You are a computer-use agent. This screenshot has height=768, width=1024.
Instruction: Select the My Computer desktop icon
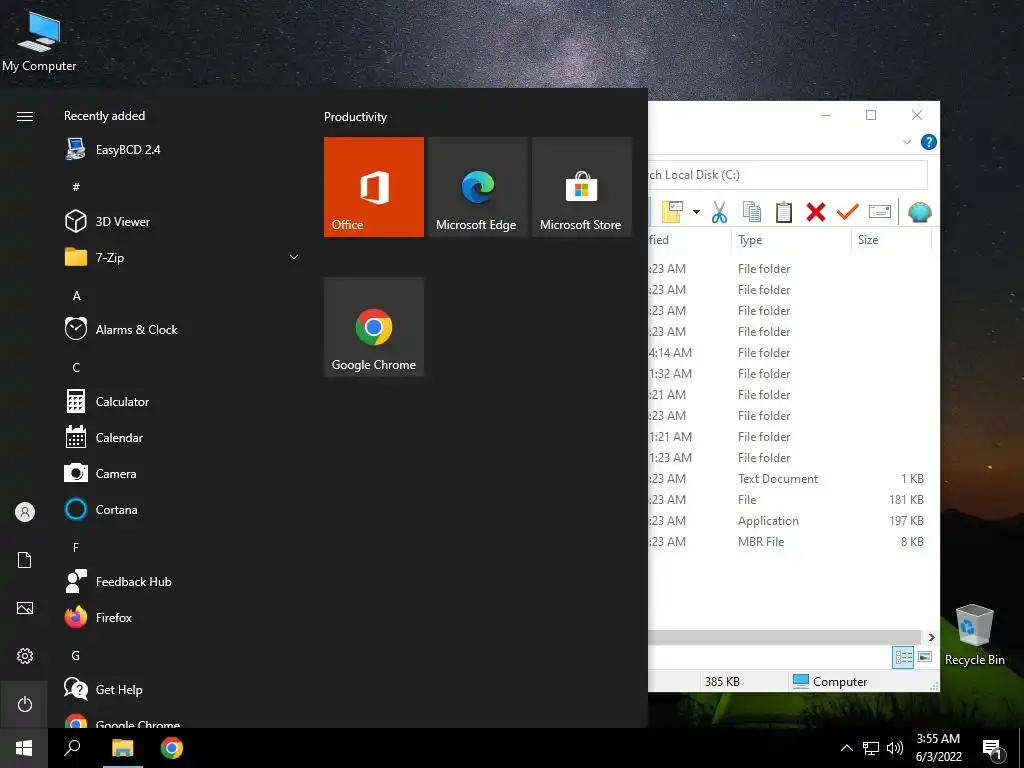39,40
